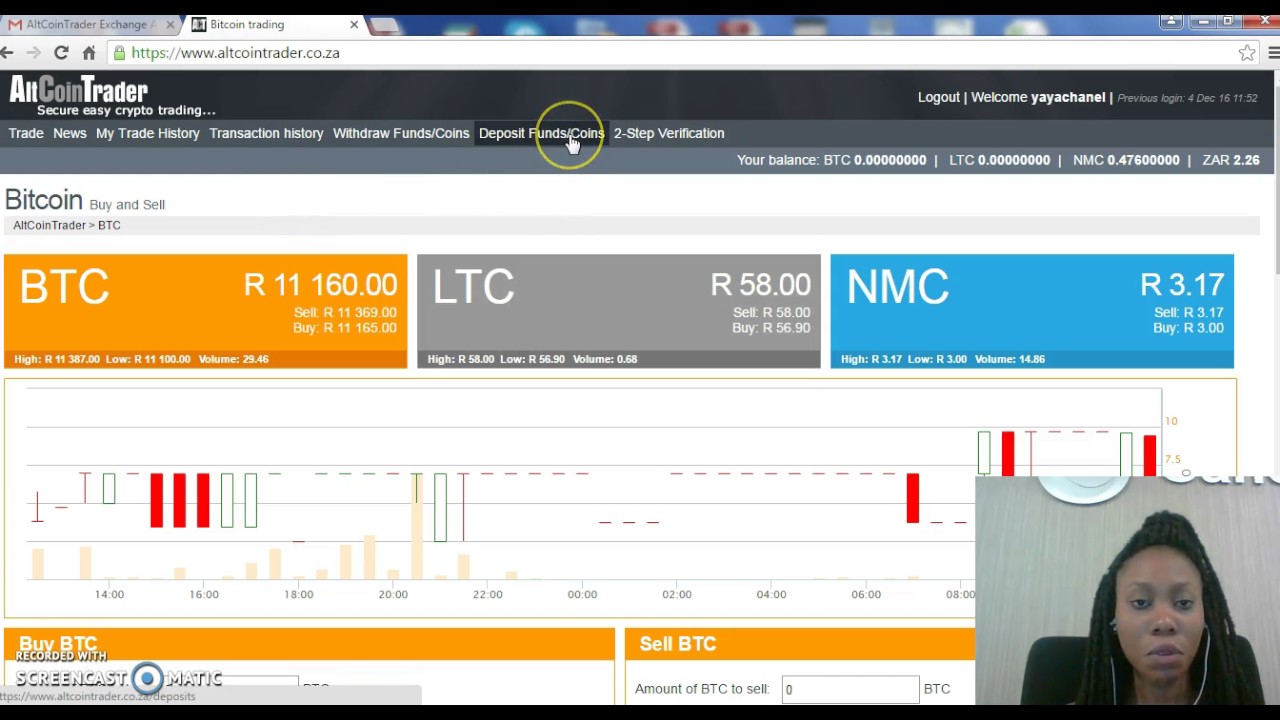Viewport: 1280px width, 720px height.
Task: Click the BTC 0.00000000 balance text
Action: (x=875, y=160)
